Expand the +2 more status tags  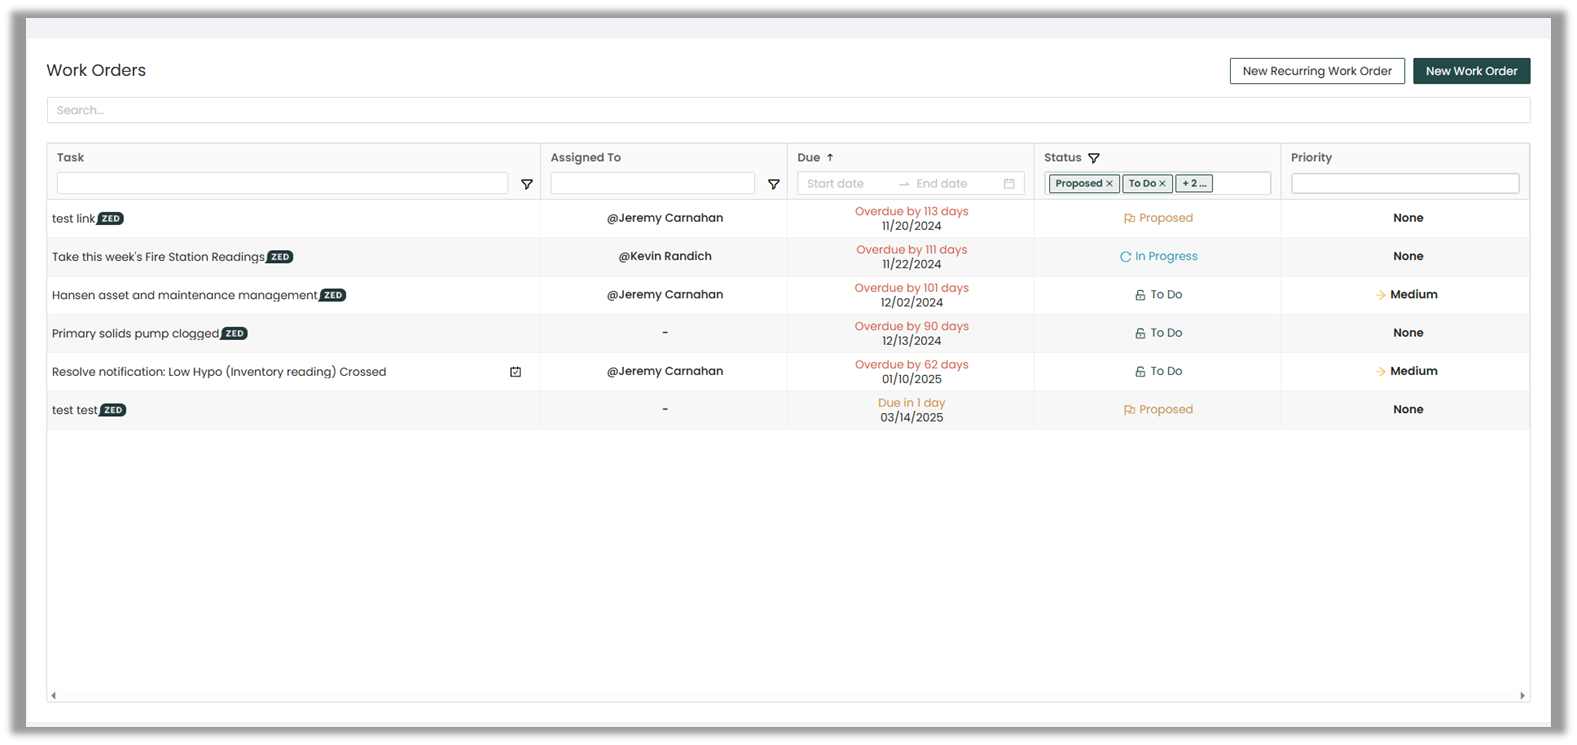pos(1194,184)
